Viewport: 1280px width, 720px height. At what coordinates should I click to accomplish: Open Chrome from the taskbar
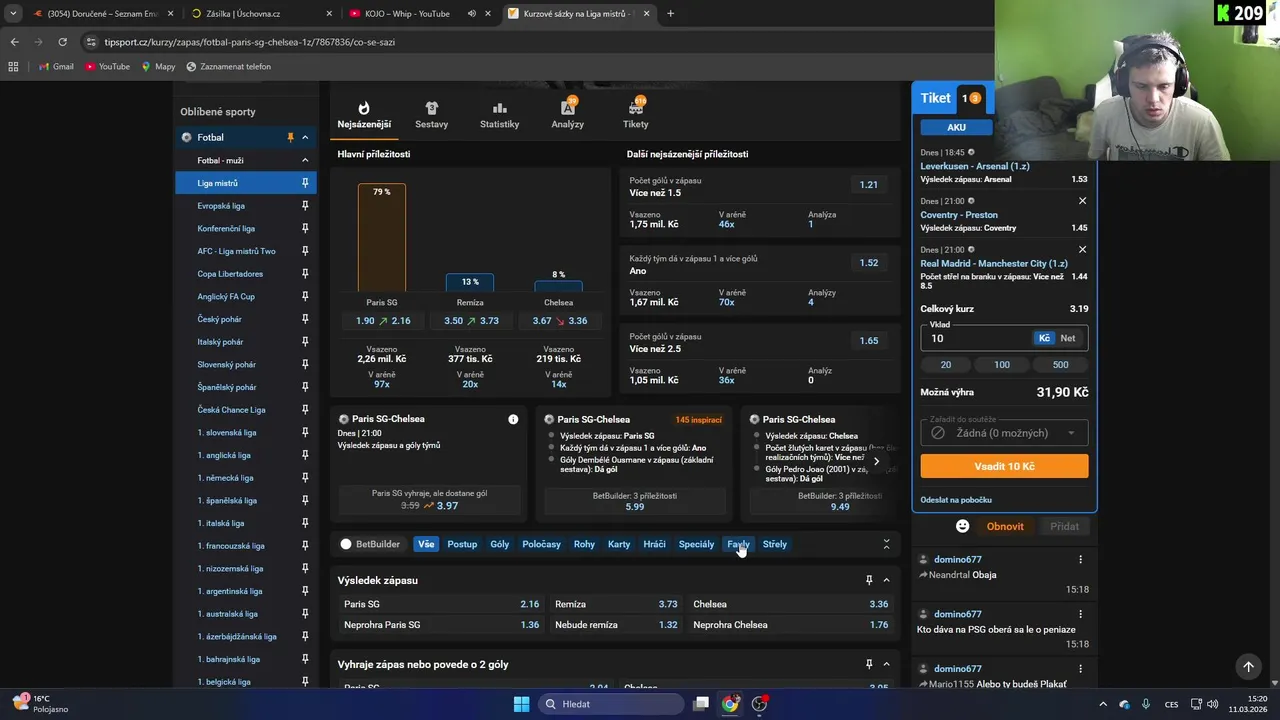pos(730,704)
